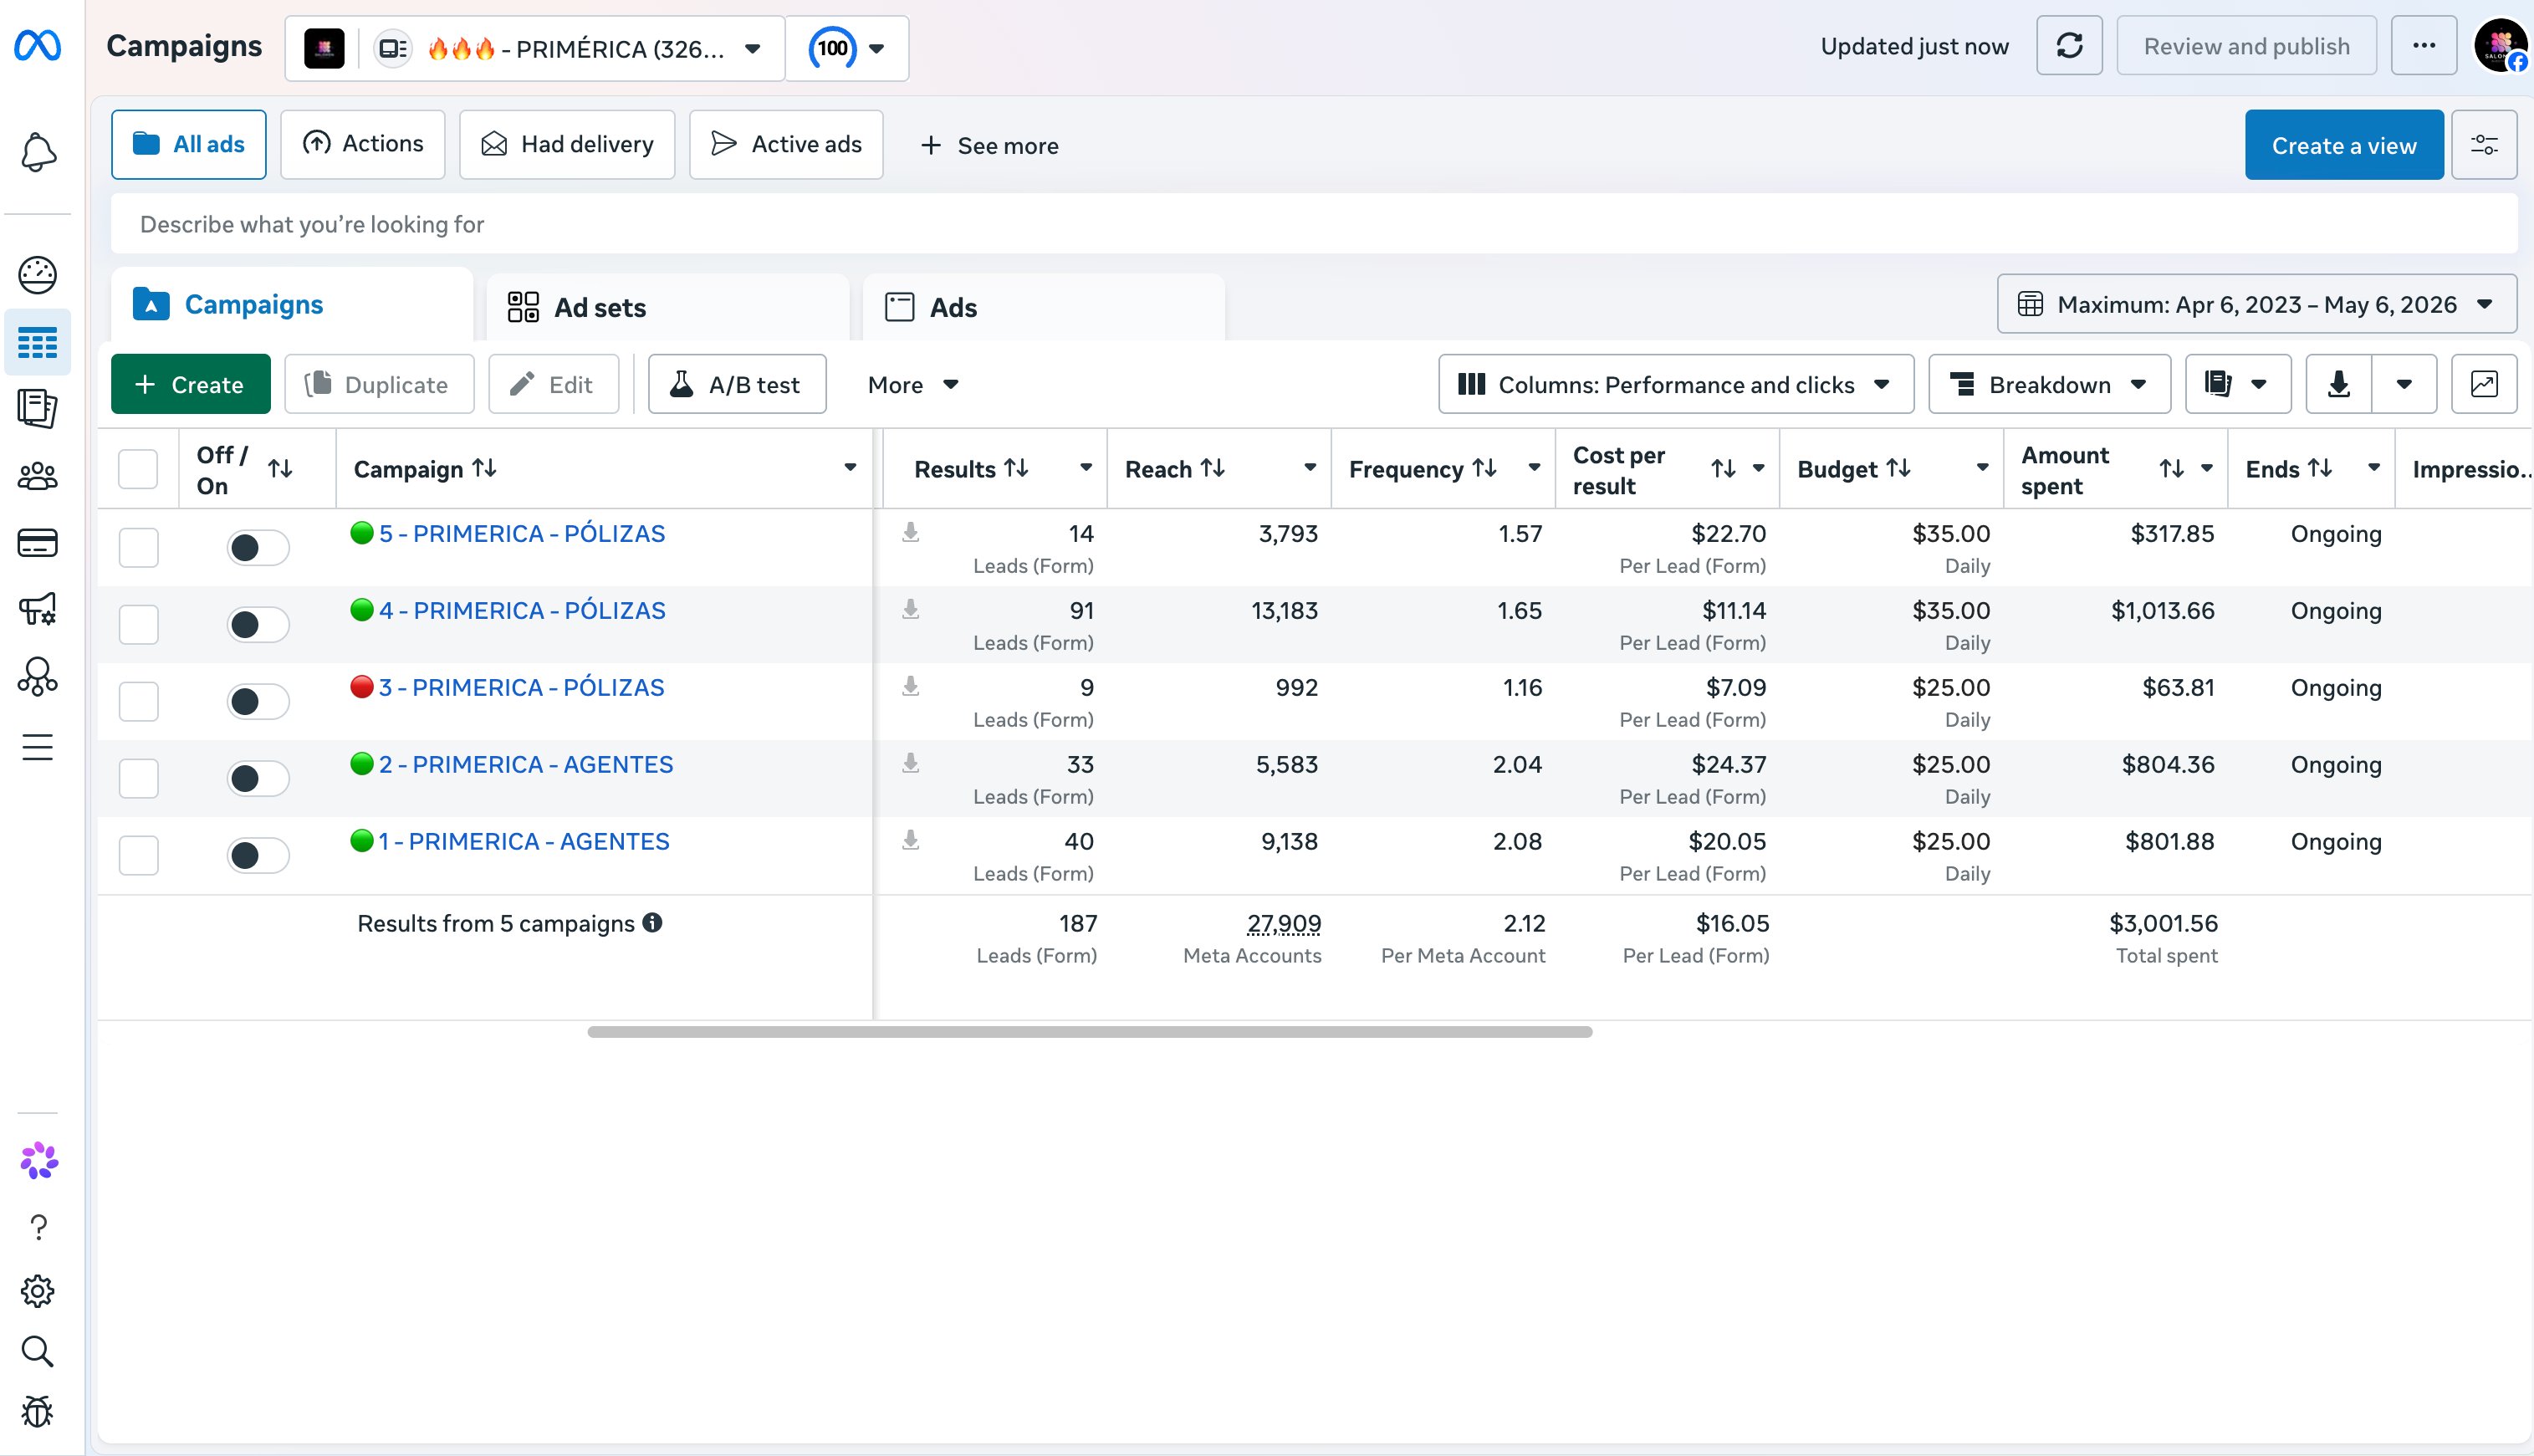Click the Review and publish button
Screen dimensions: 2534x1456
[x=2246, y=46]
